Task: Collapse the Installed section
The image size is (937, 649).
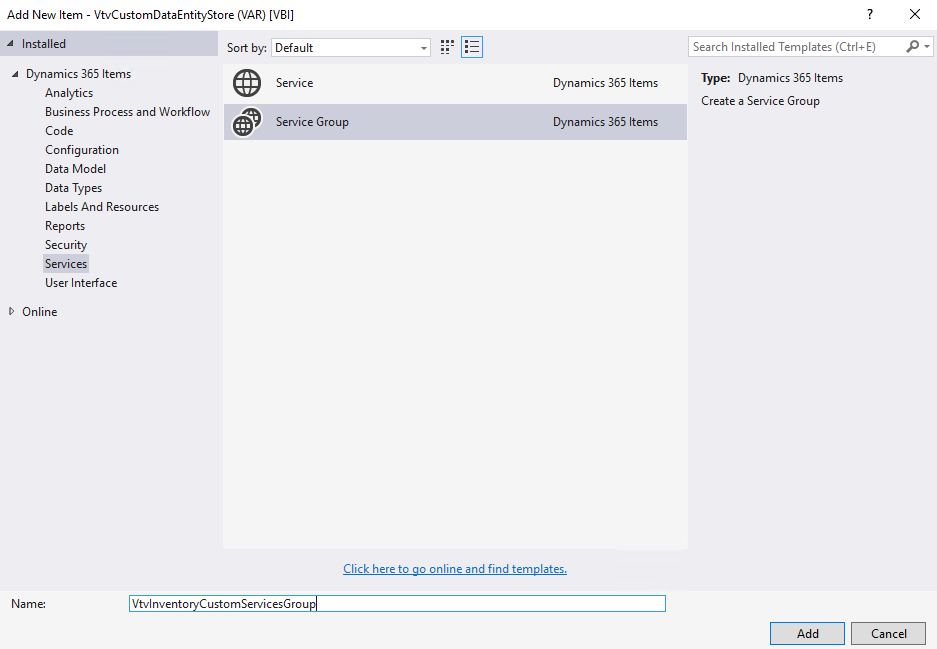Action: click(x=10, y=43)
